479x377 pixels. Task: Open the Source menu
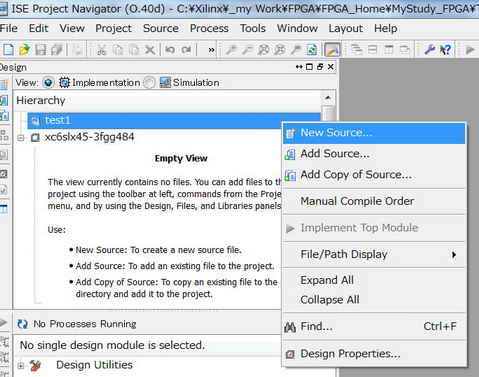(161, 28)
